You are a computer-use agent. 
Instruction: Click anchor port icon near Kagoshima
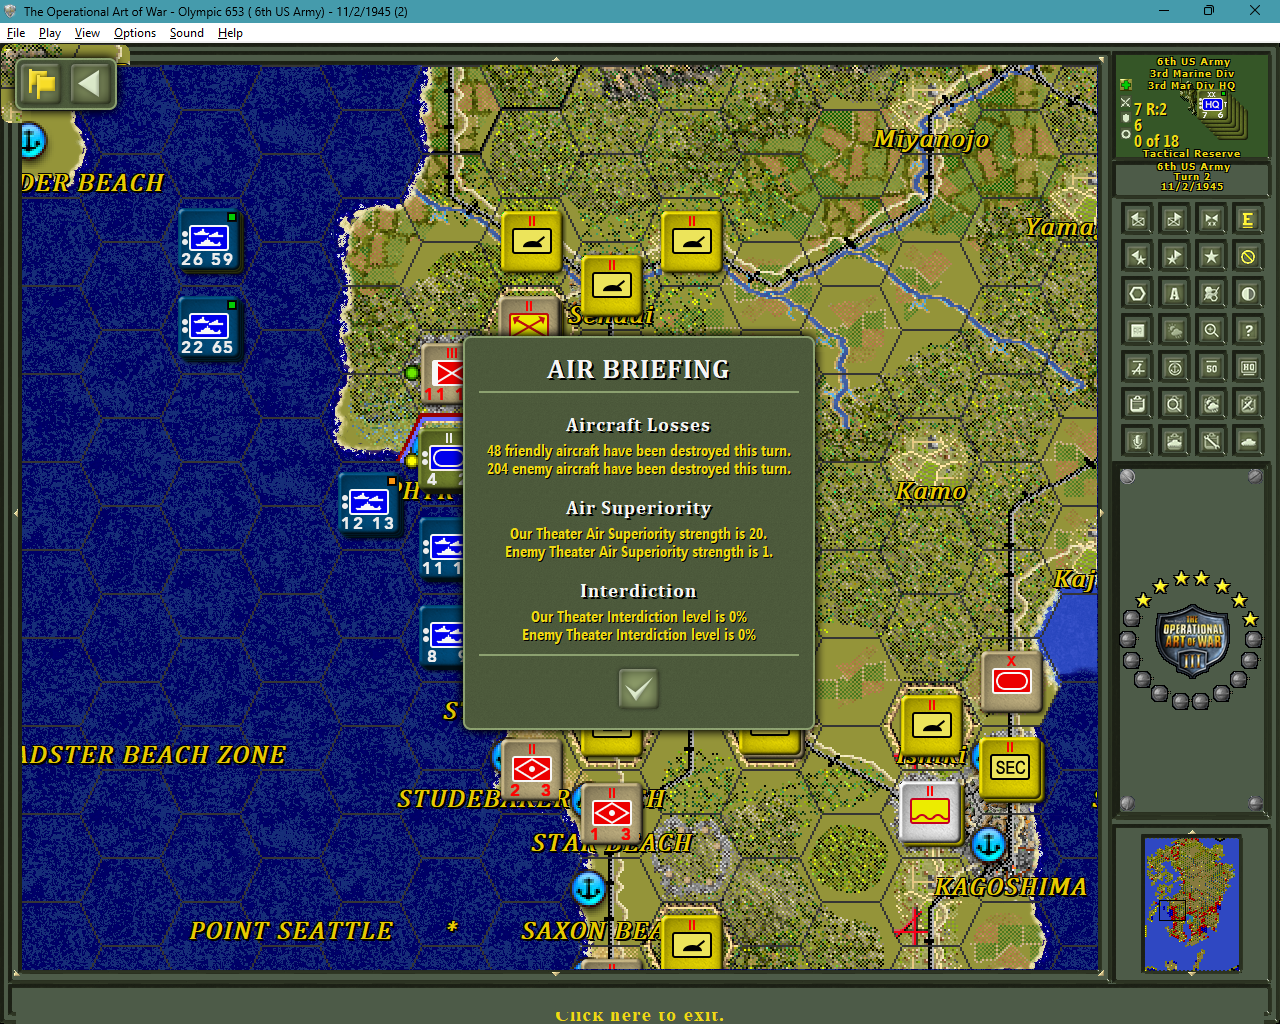click(988, 845)
